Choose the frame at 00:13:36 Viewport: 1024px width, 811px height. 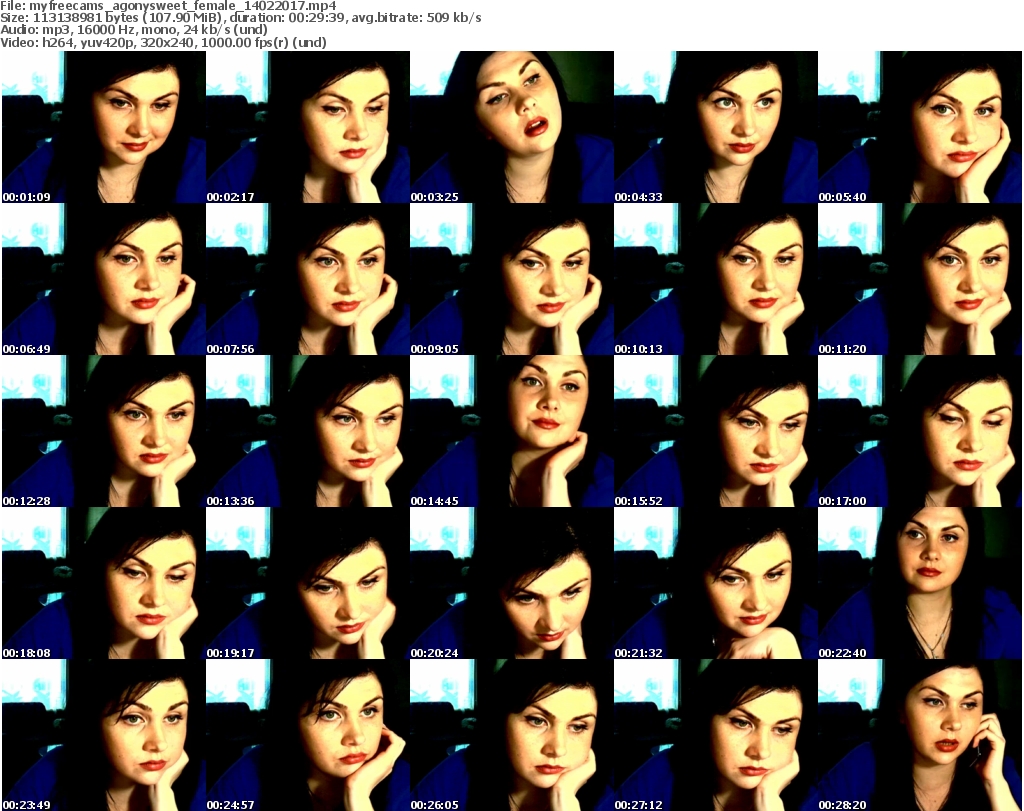[x=308, y=432]
